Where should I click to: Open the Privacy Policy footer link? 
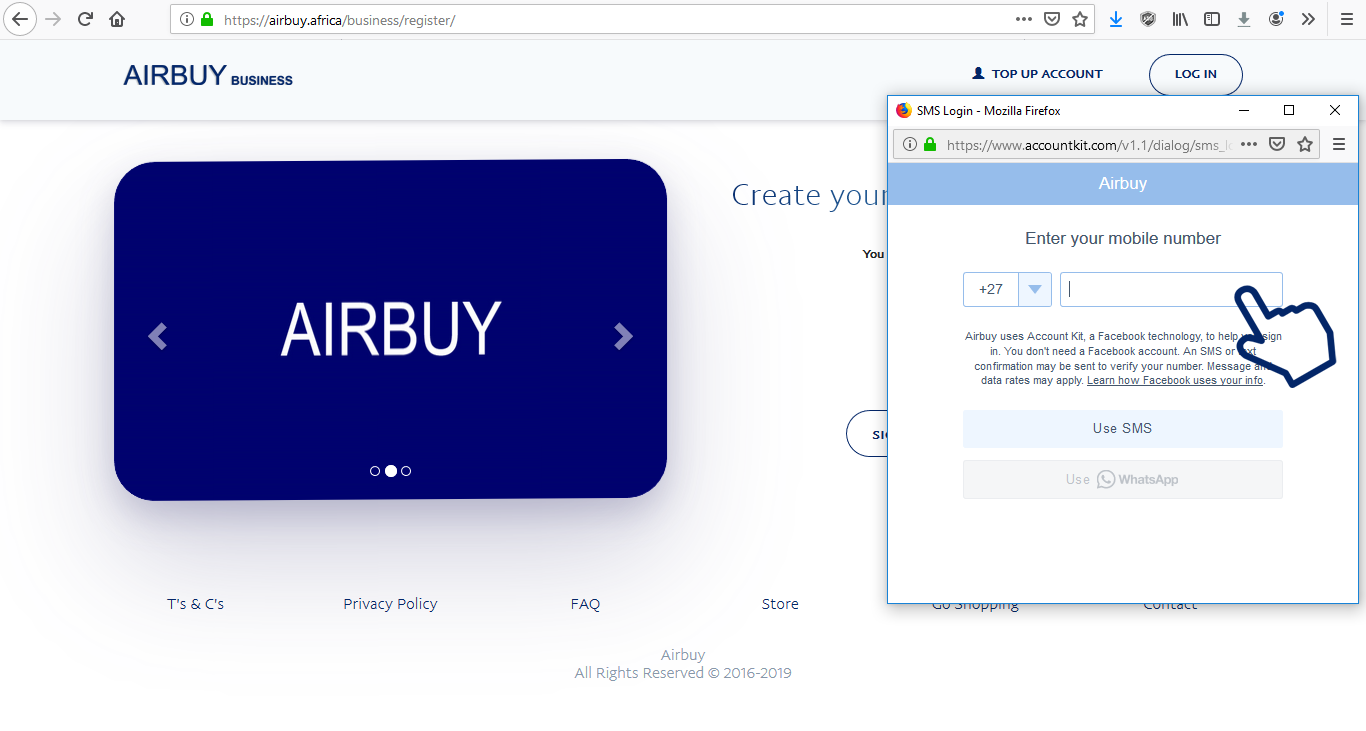390,604
